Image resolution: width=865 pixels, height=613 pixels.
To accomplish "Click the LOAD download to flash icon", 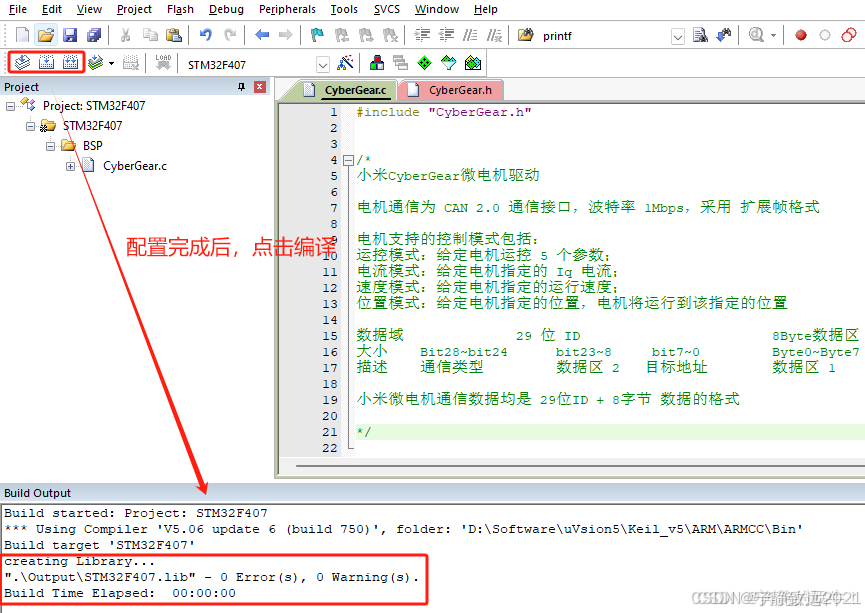I will click(x=163, y=62).
